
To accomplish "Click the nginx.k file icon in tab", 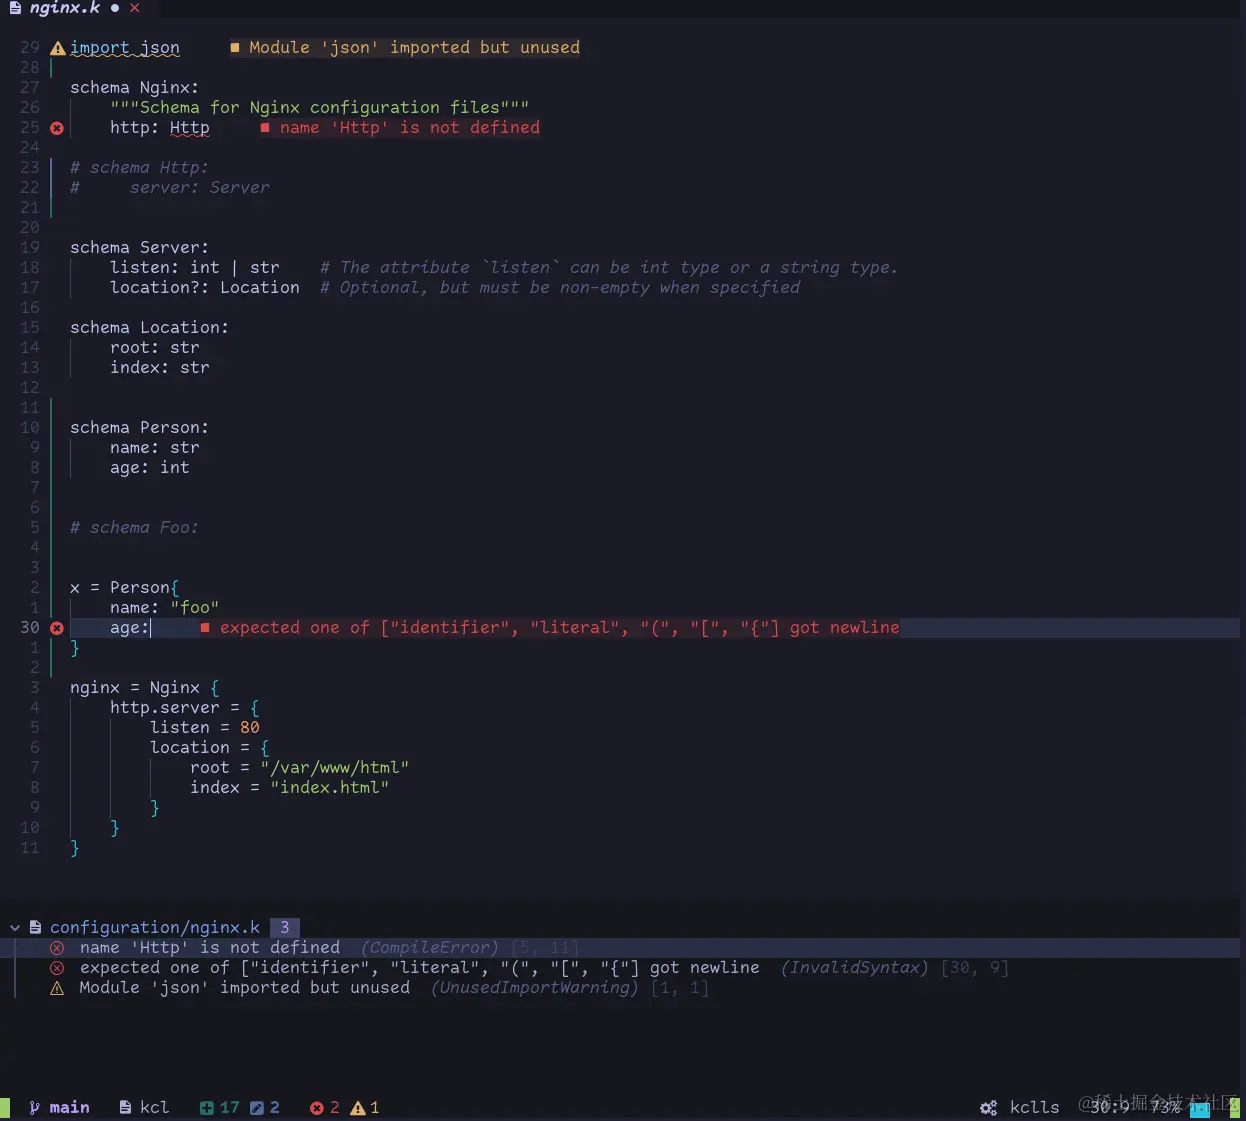I will (x=15, y=8).
